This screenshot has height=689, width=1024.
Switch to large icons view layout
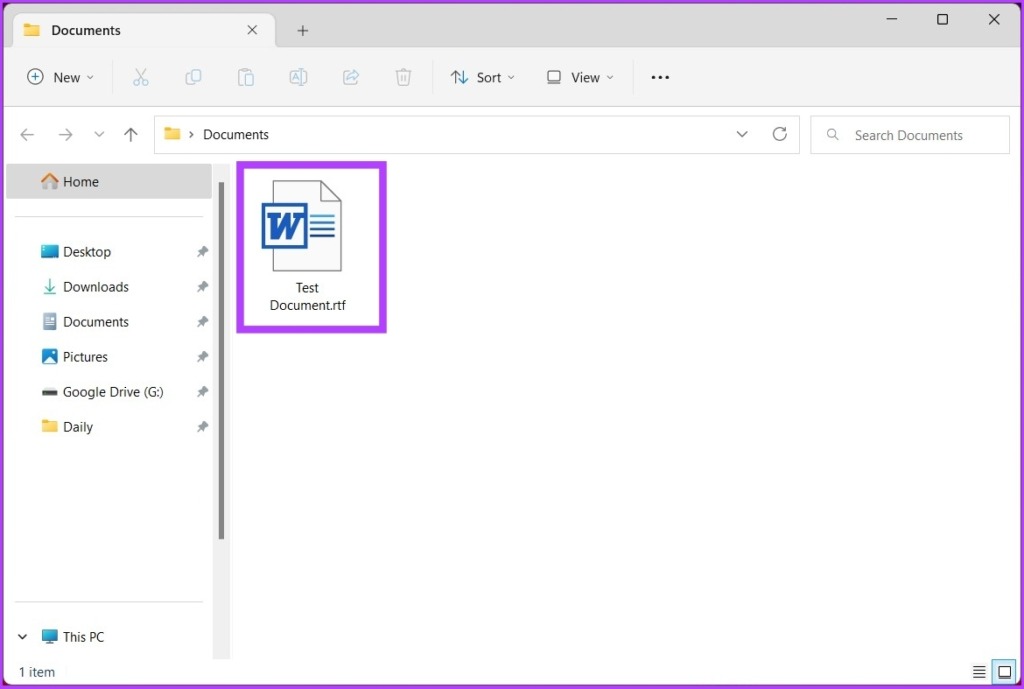point(1002,671)
